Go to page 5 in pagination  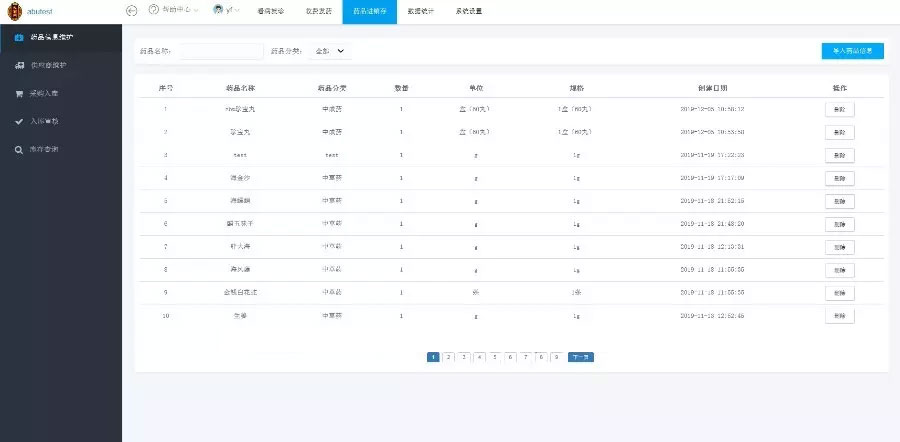(x=495, y=356)
